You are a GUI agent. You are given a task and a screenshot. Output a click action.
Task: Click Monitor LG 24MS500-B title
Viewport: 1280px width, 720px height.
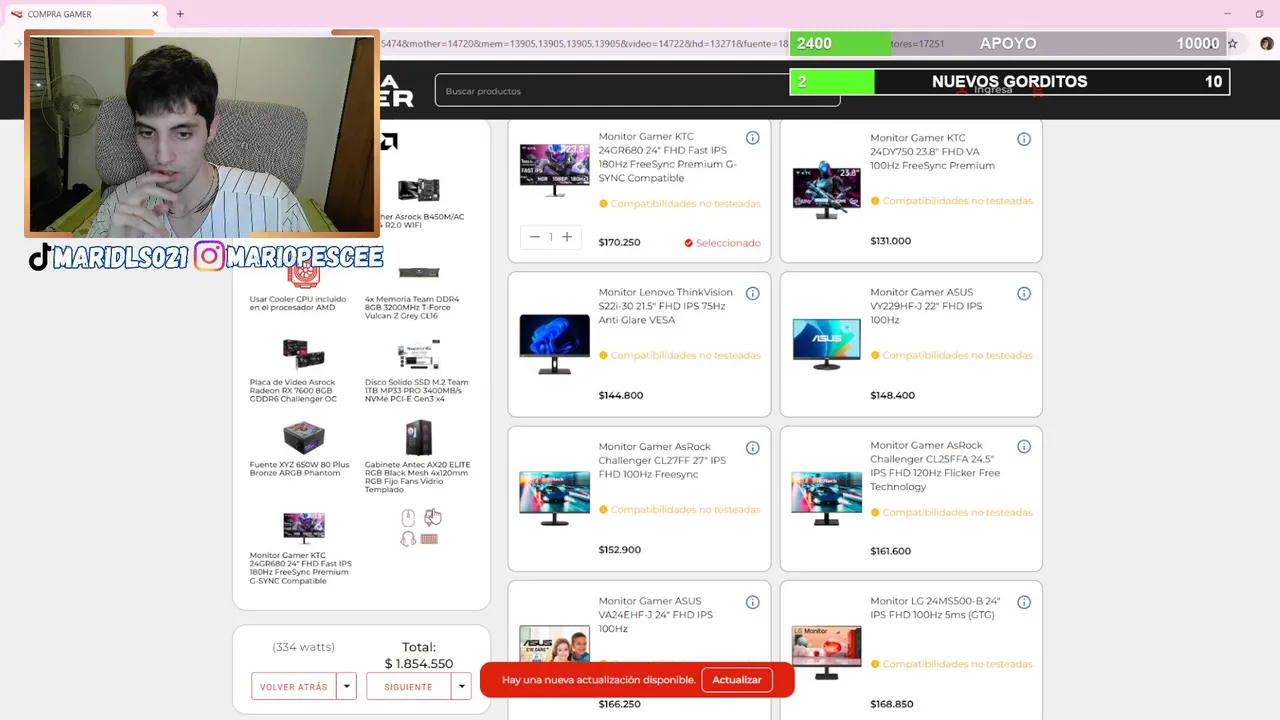pos(935,608)
